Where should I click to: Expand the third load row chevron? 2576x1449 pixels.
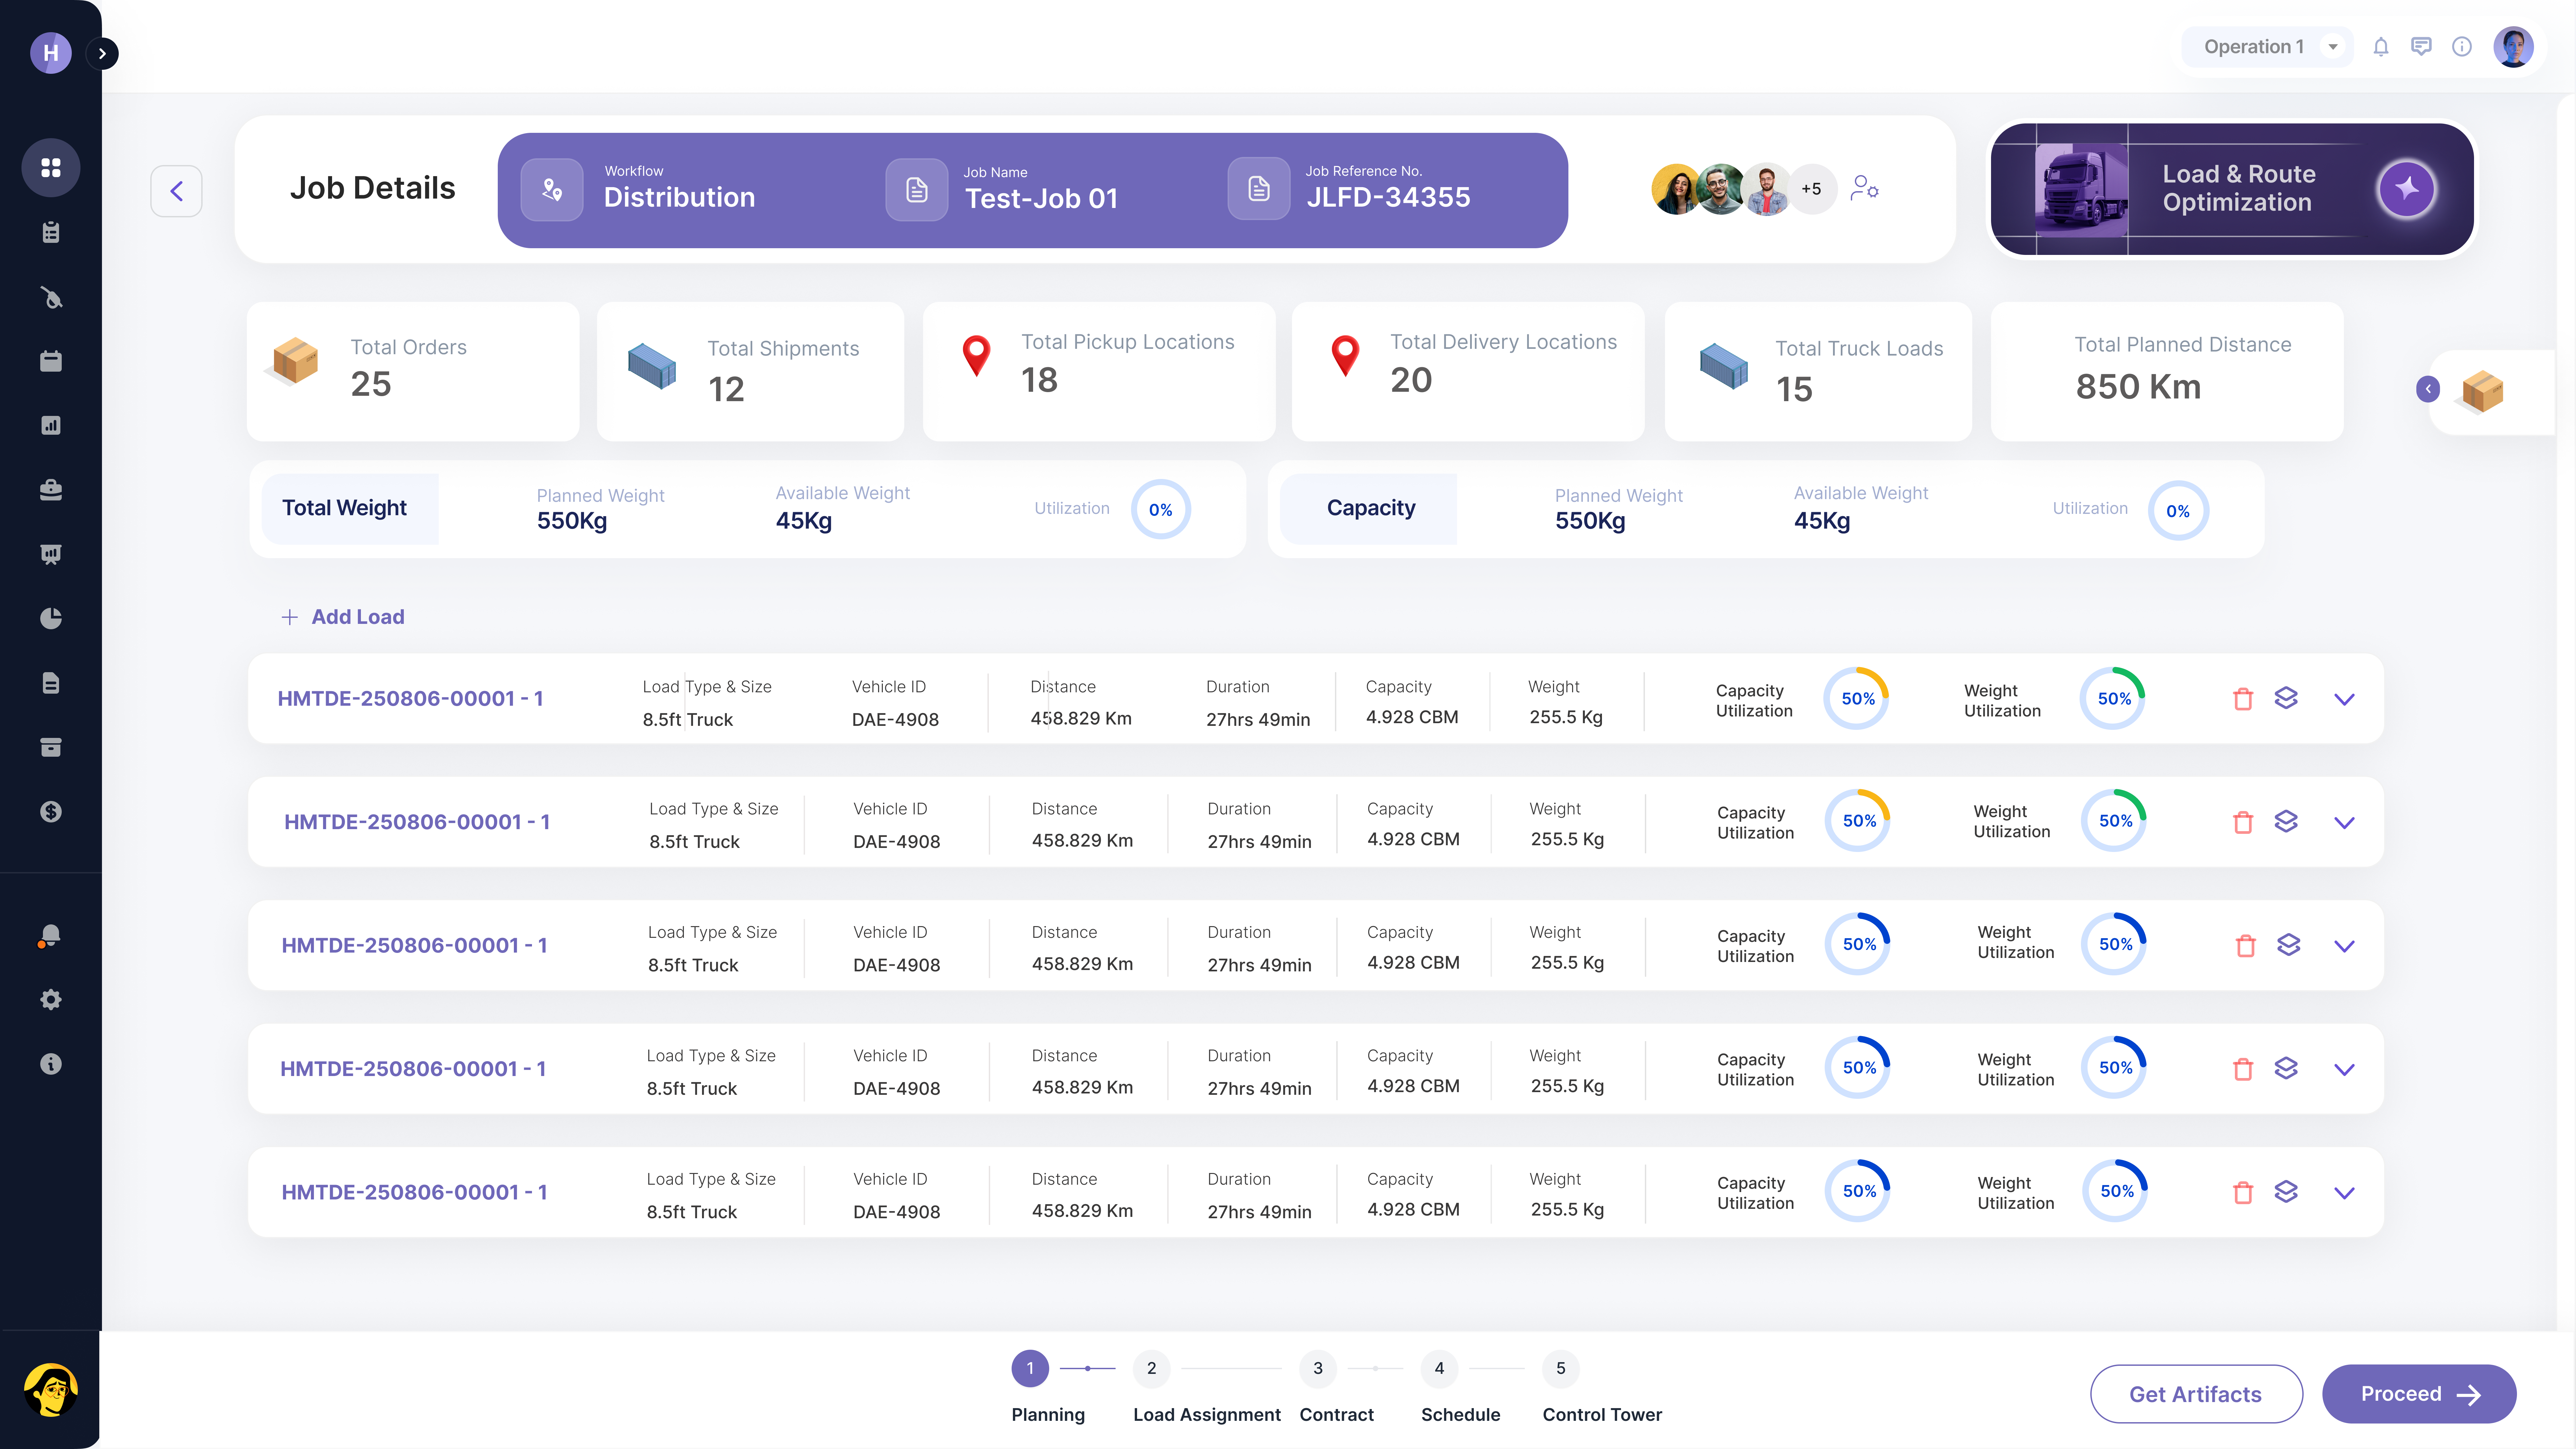tap(2344, 946)
